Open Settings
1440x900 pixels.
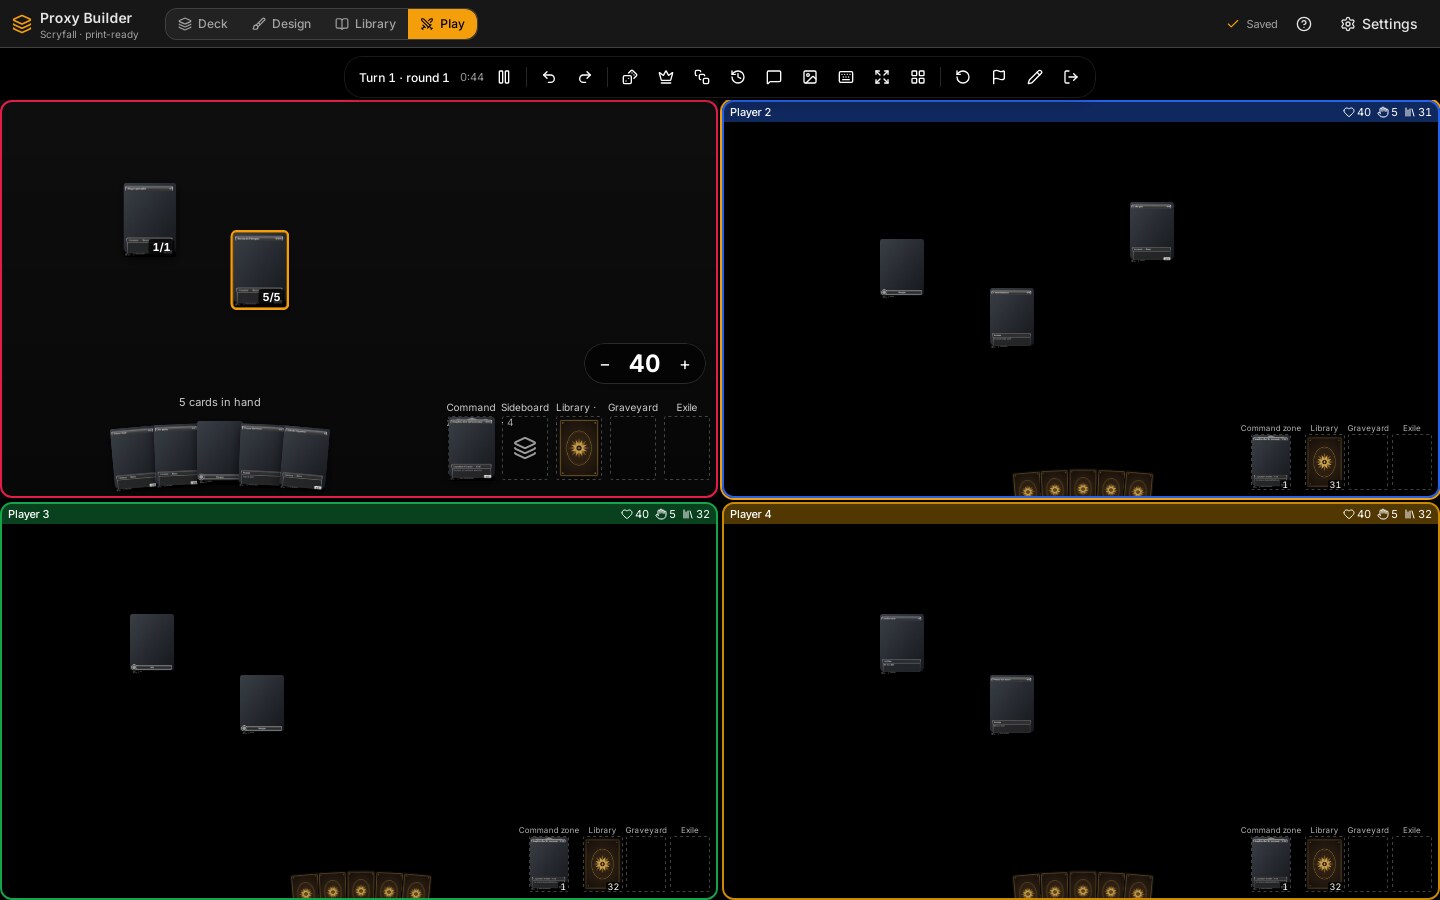(1379, 24)
